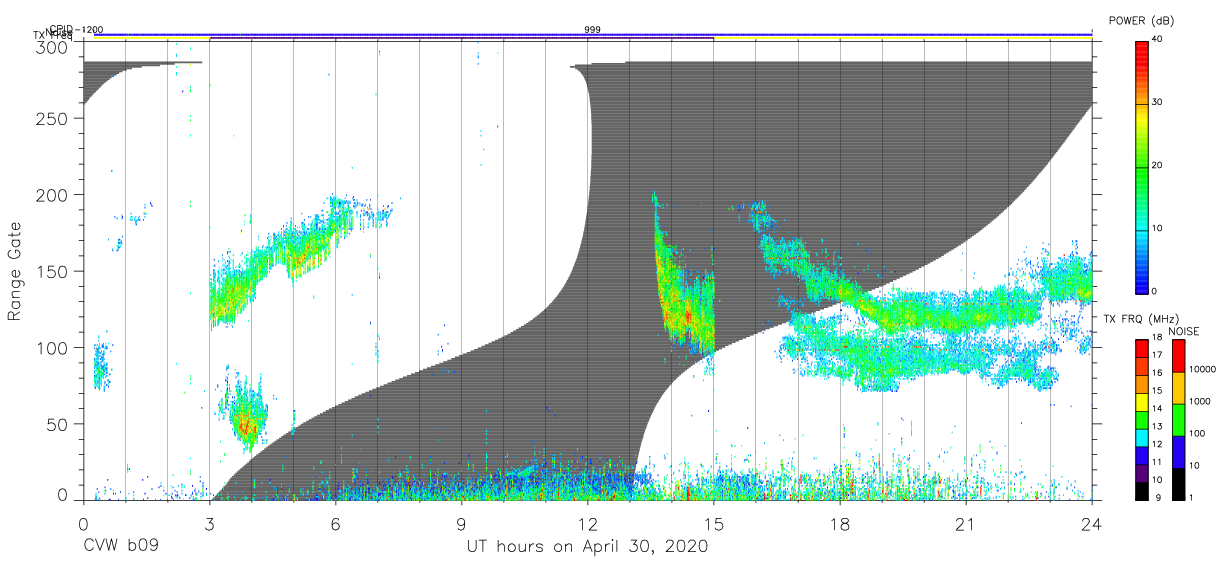Click the '15' UT hours axis tick label
Viewport: 1228px width, 567px height.
(x=714, y=523)
